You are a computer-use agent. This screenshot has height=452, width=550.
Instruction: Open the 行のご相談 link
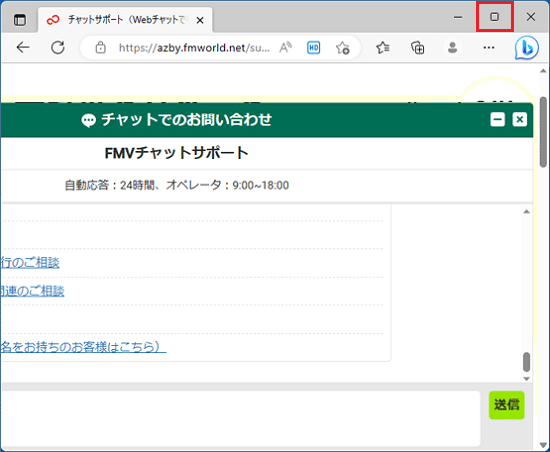(x=30, y=263)
